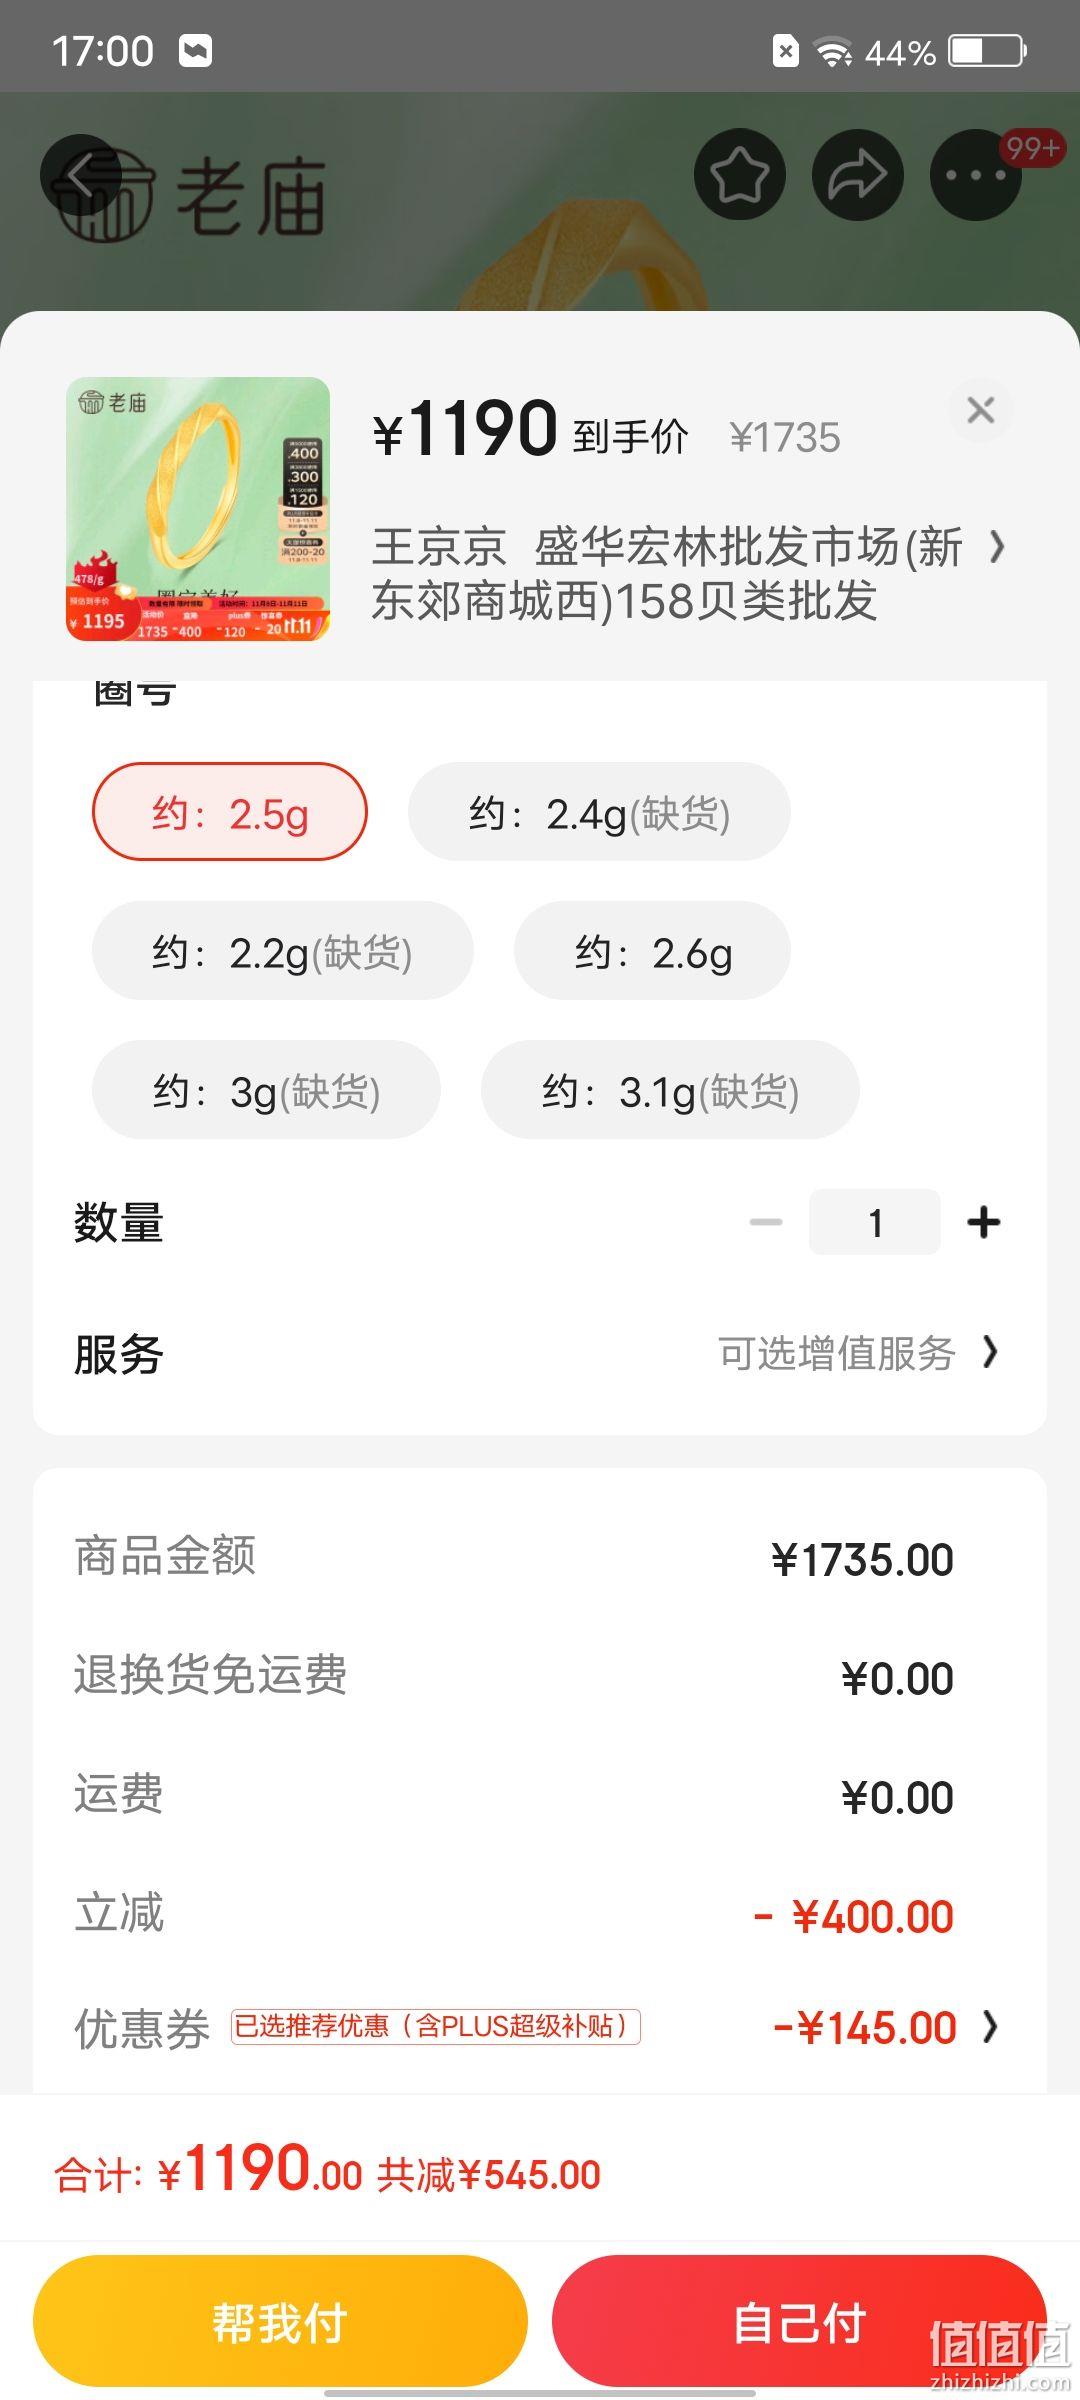Viewport: 1080px width, 2400px height.
Task: Select the 约: 2.5g weight option
Action: coord(230,812)
